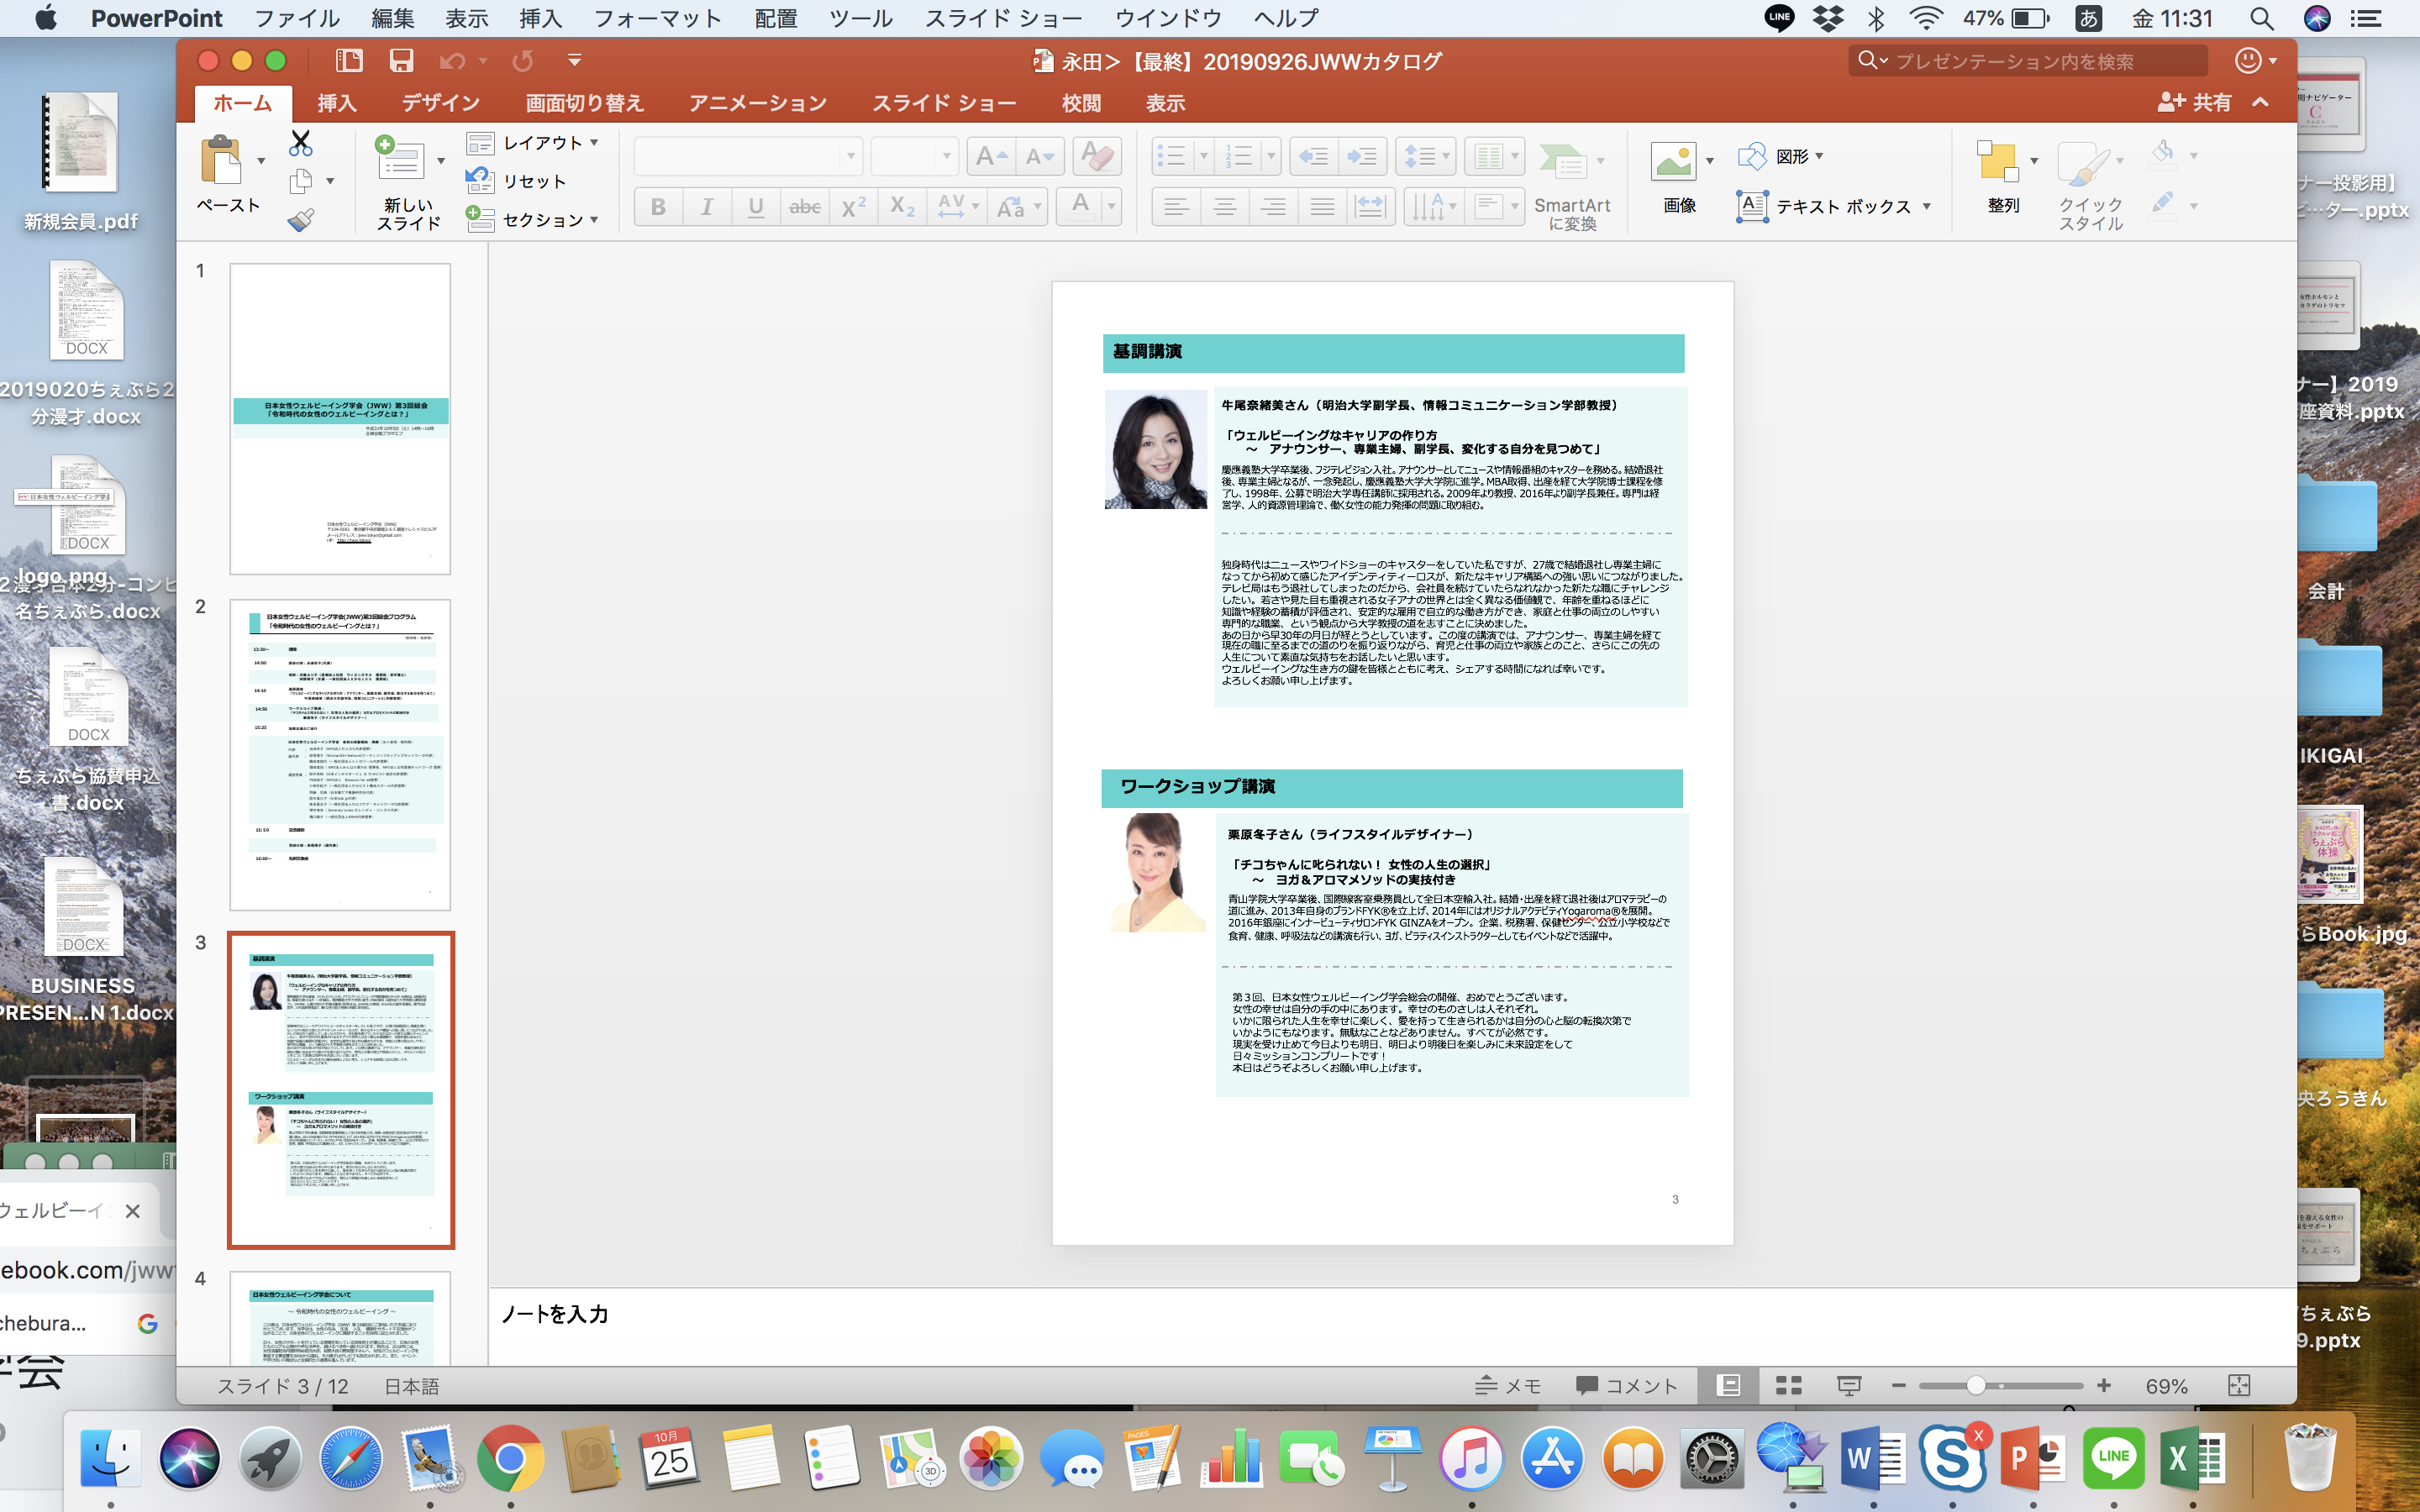Image resolution: width=2420 pixels, height=1512 pixels.
Task: Click the zoom slider handle
Action: (x=1975, y=1385)
